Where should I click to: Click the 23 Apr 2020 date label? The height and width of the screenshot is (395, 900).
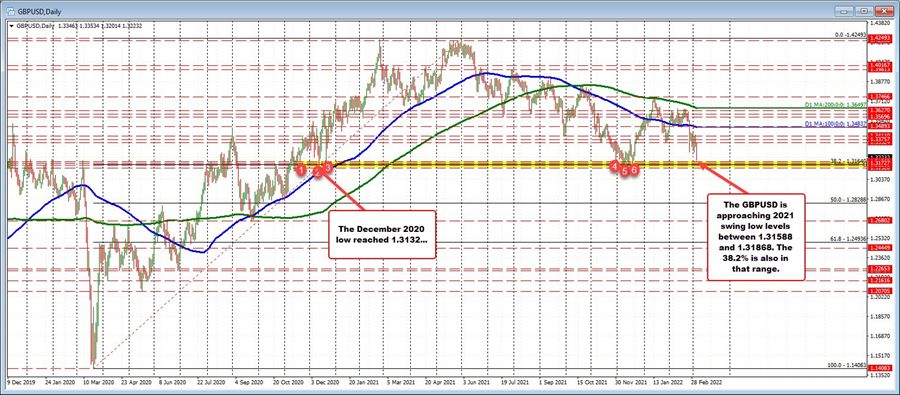pyautogui.click(x=137, y=381)
